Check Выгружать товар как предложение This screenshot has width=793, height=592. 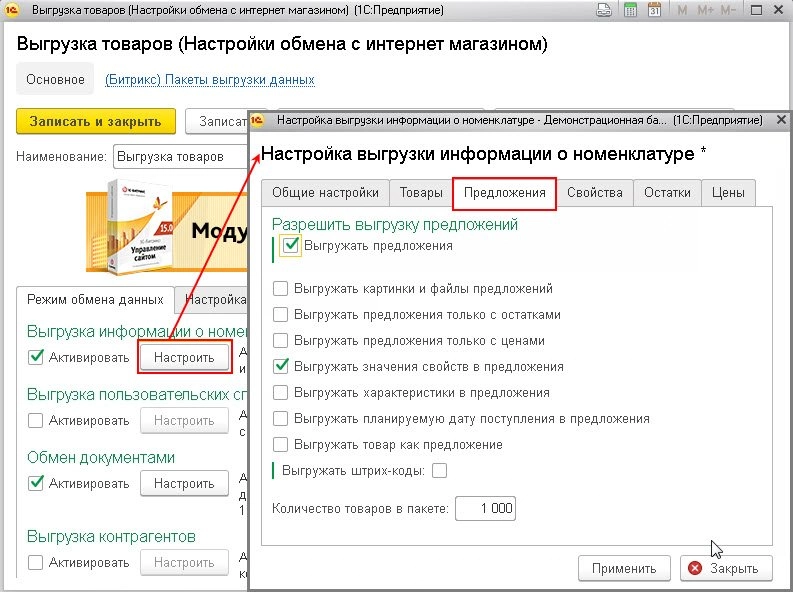click(281, 445)
